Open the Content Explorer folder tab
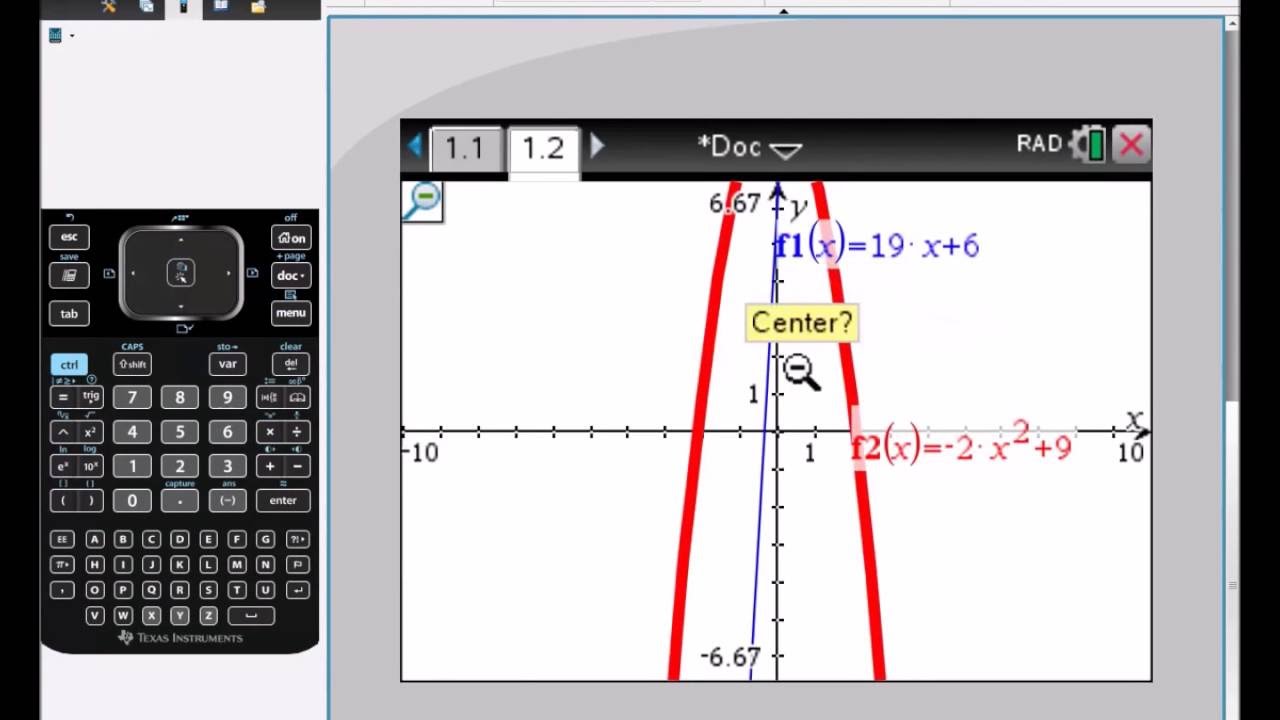The height and width of the screenshot is (720, 1280). pyautogui.click(x=258, y=7)
